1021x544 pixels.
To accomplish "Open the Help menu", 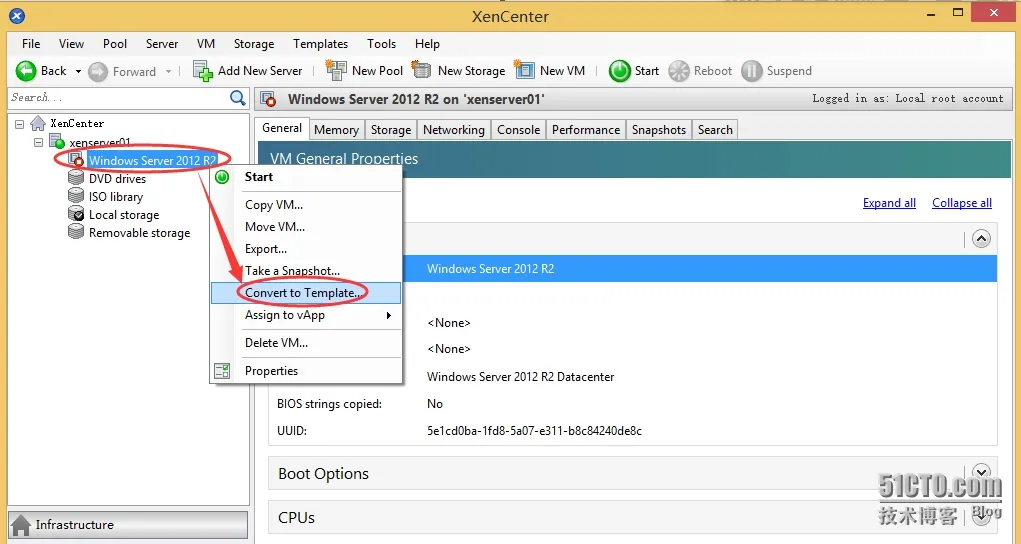I will pos(427,44).
